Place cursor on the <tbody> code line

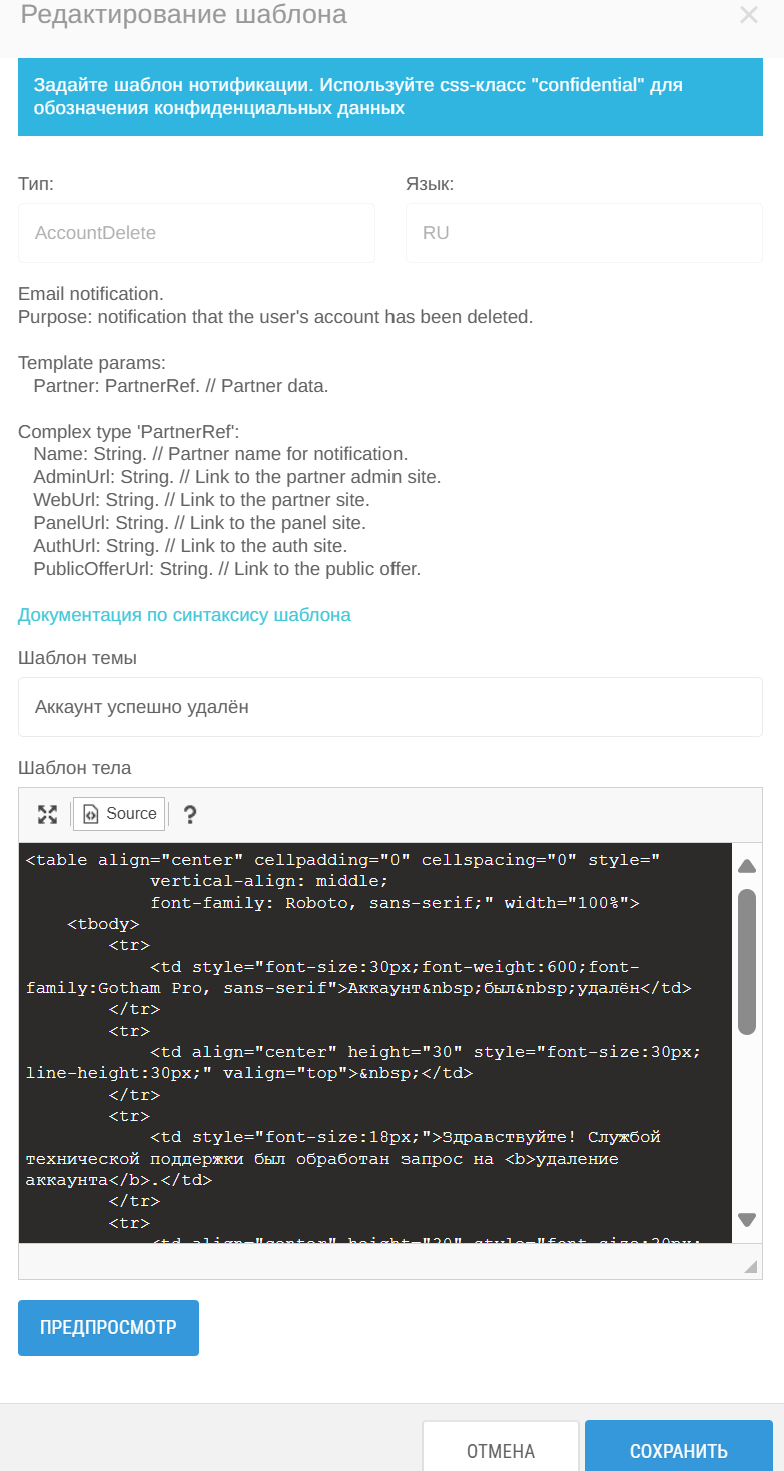103,924
